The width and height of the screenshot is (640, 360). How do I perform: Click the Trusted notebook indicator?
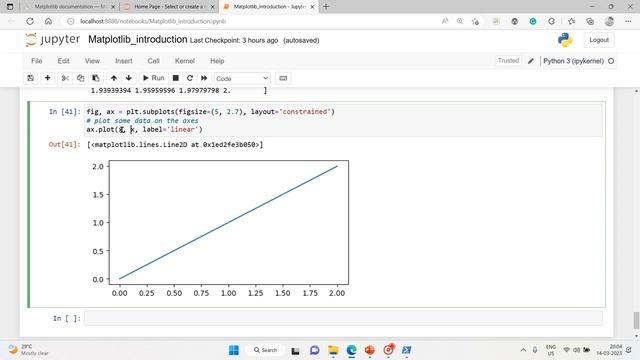tap(508, 60)
